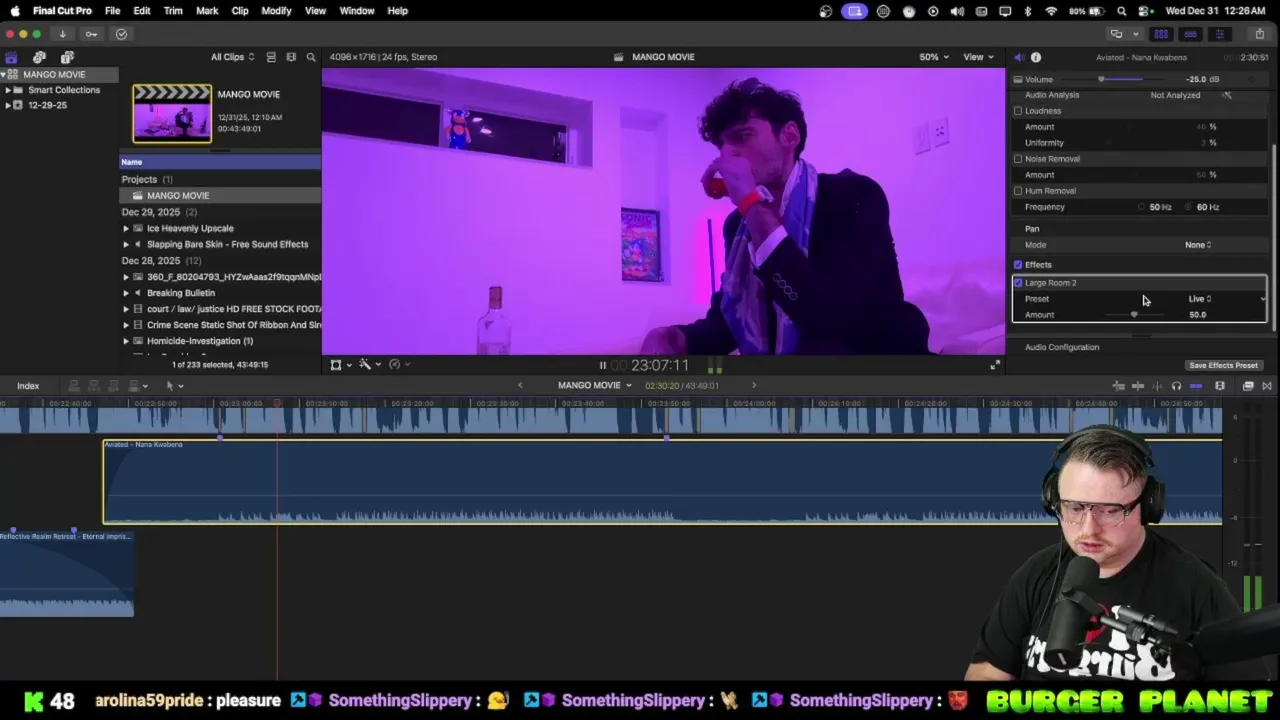Disable the Large Room 2 effect
The width and height of the screenshot is (1280, 720).
(1018, 283)
